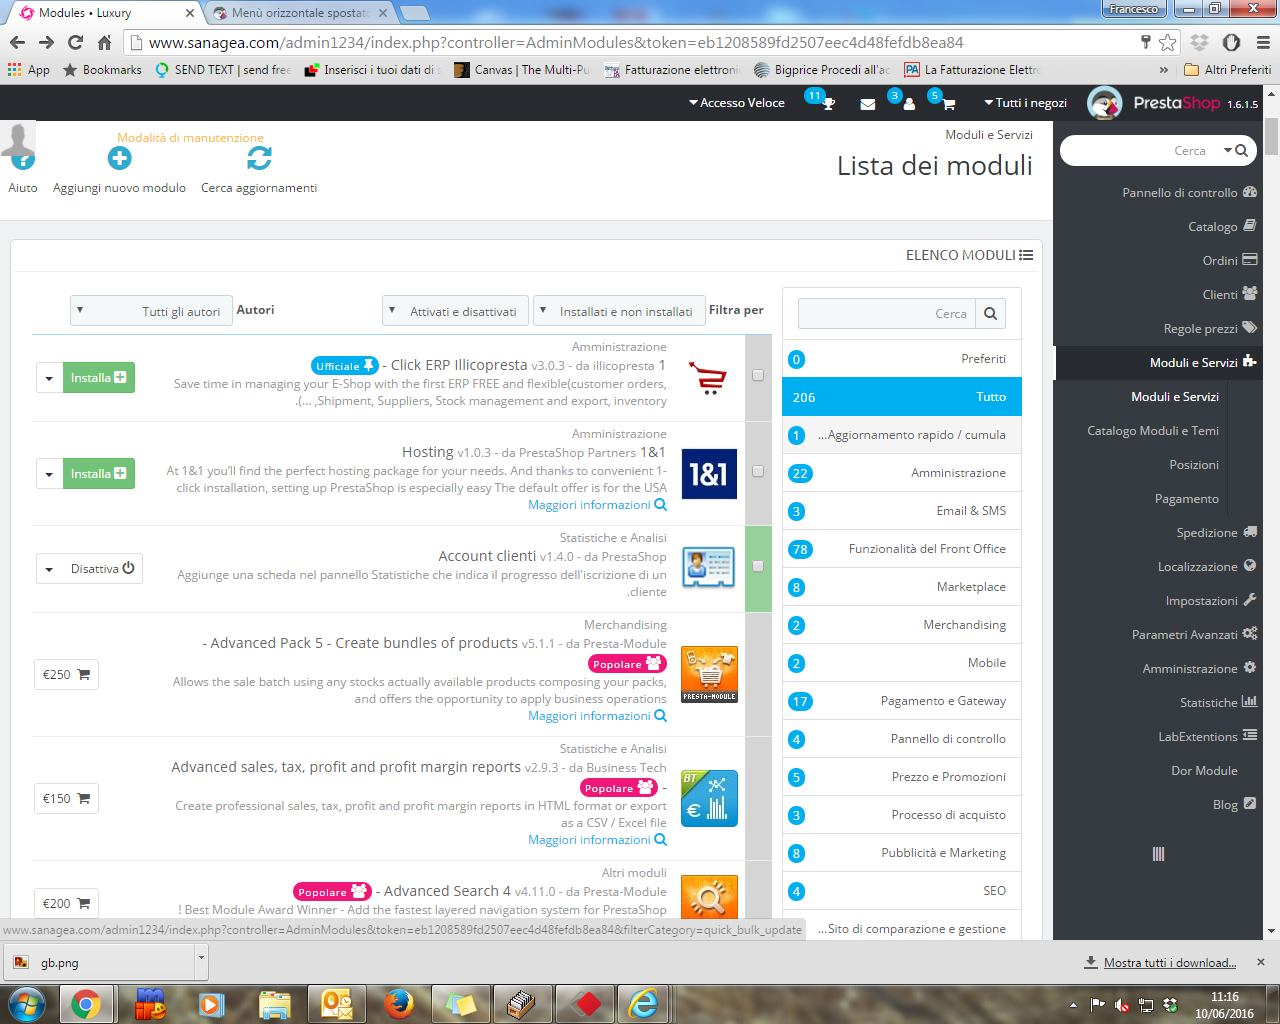Open the caret next to Hosting Installa
The image size is (1280, 1024).
tap(49, 474)
